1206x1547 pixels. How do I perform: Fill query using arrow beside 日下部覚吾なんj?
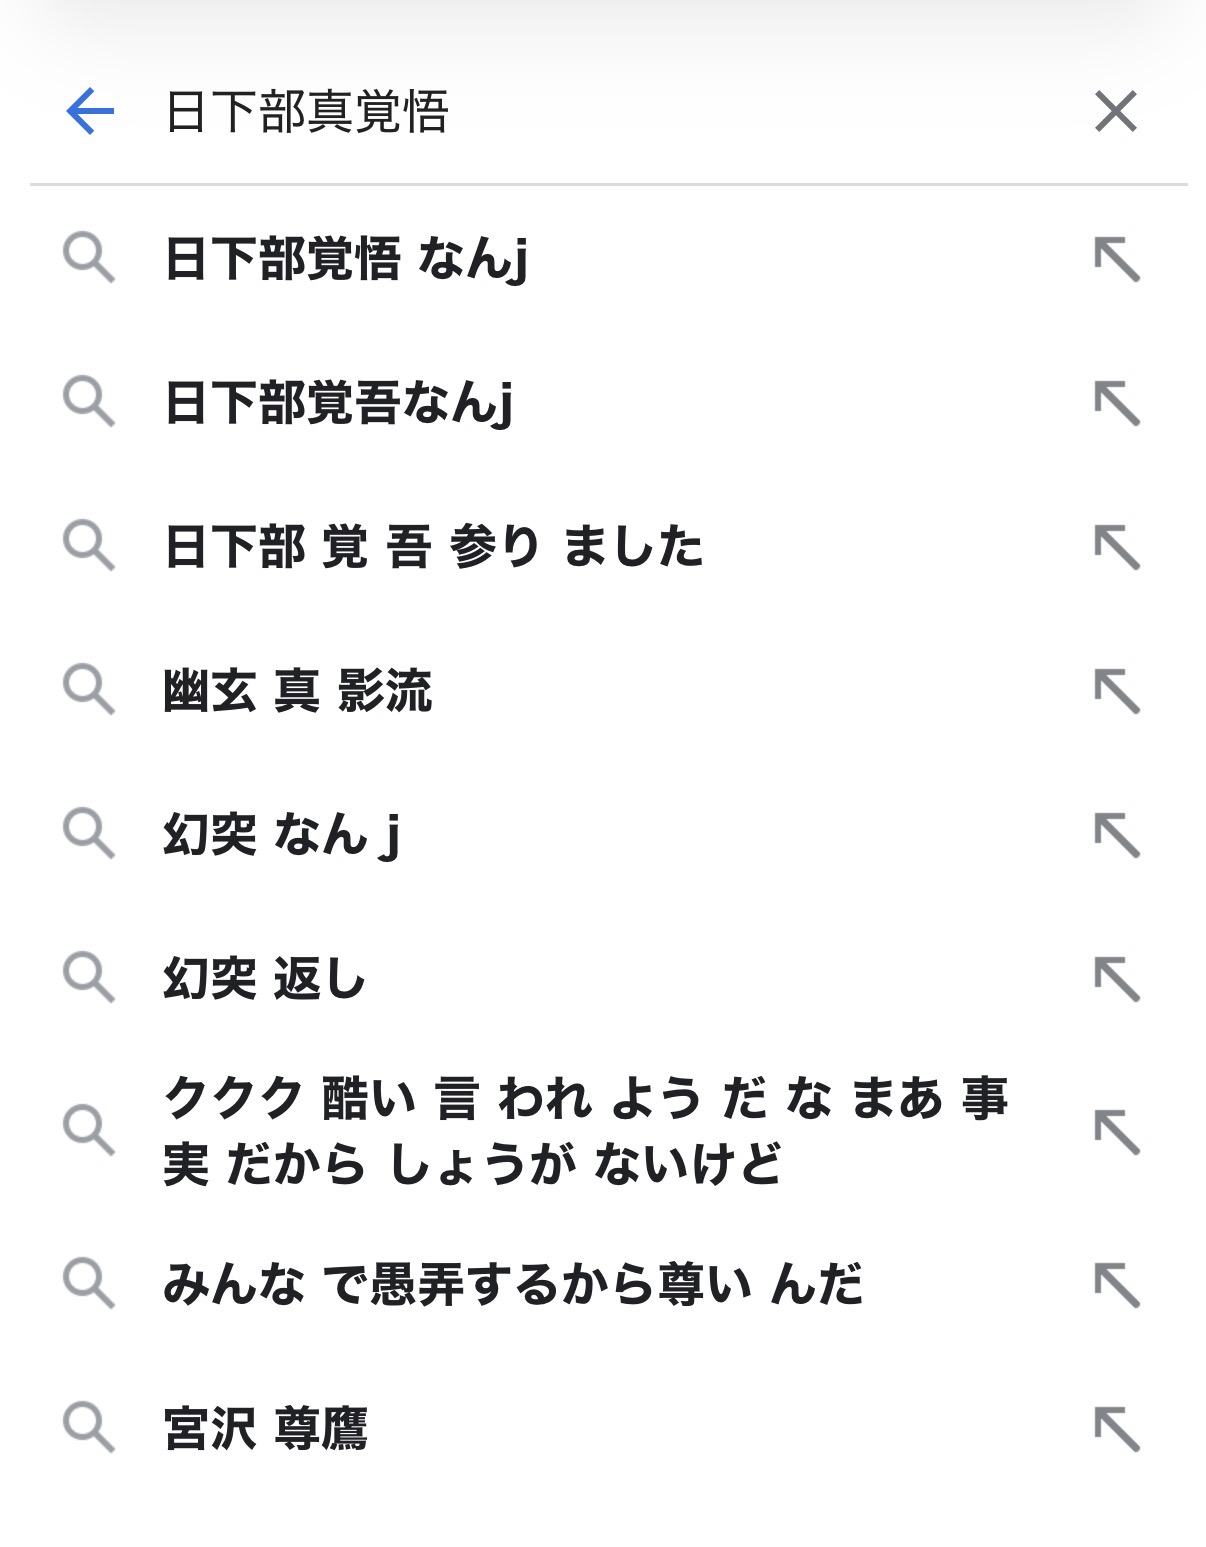pyautogui.click(x=1116, y=404)
